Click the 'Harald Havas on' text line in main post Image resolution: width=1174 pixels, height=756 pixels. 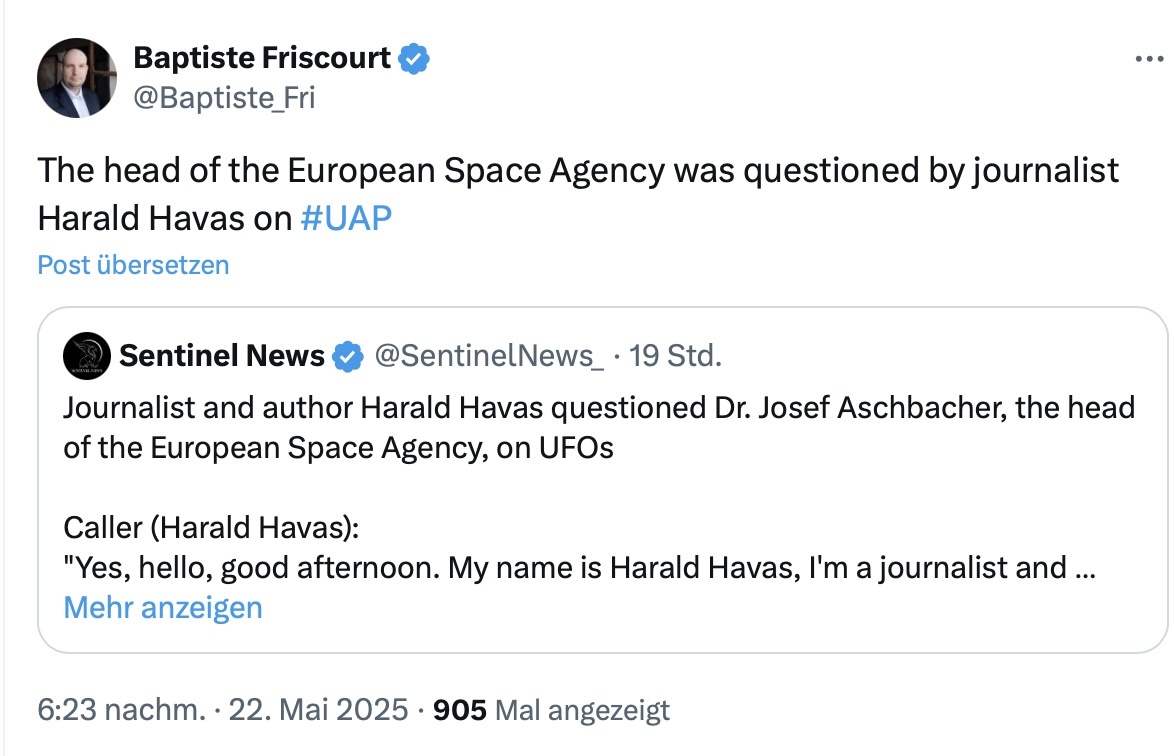coord(165,219)
